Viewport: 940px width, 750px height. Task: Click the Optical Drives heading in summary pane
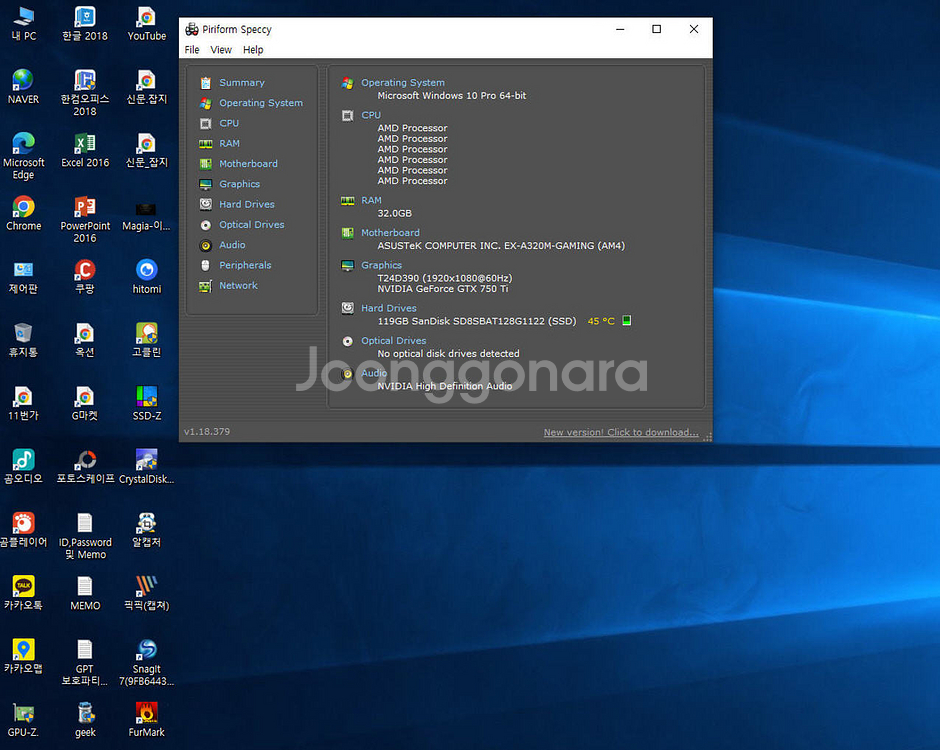pyautogui.click(x=393, y=341)
